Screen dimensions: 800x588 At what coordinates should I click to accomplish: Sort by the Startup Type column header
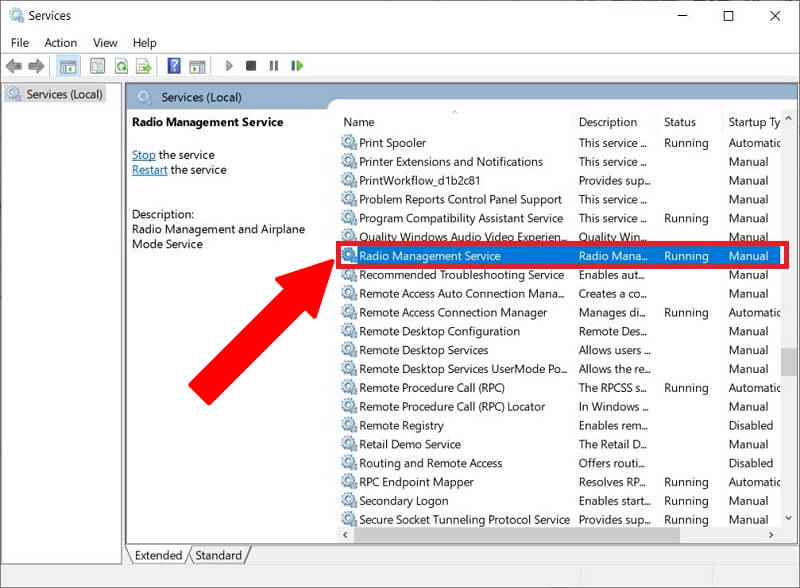755,121
